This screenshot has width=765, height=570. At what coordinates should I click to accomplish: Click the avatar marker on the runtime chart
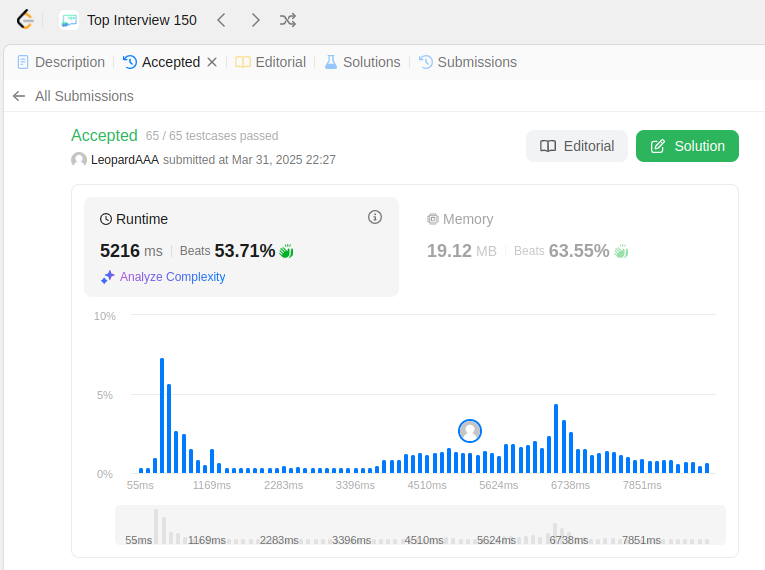click(x=470, y=431)
